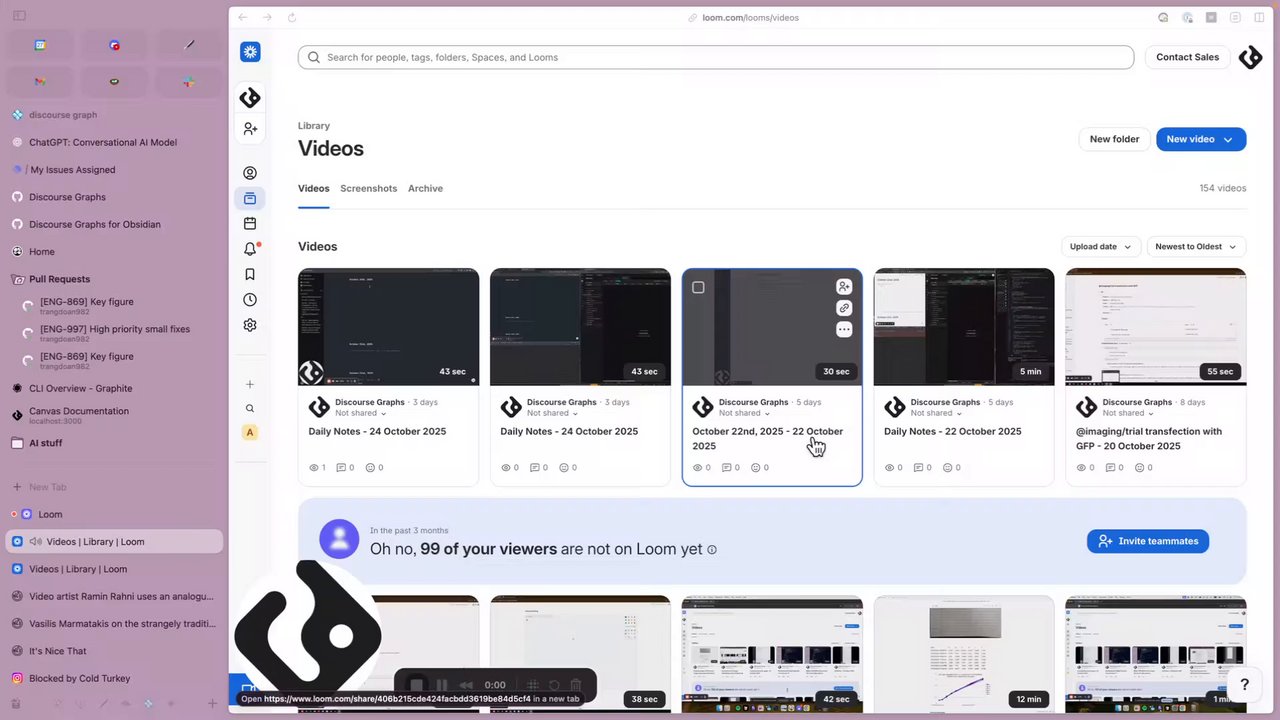Click the invite people icon in sidebar
The width and height of the screenshot is (1280, 720).
coord(250,129)
